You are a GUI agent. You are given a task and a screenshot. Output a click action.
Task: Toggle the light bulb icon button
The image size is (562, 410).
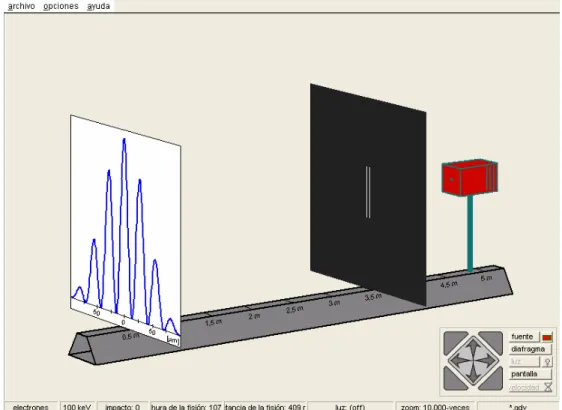(547, 362)
